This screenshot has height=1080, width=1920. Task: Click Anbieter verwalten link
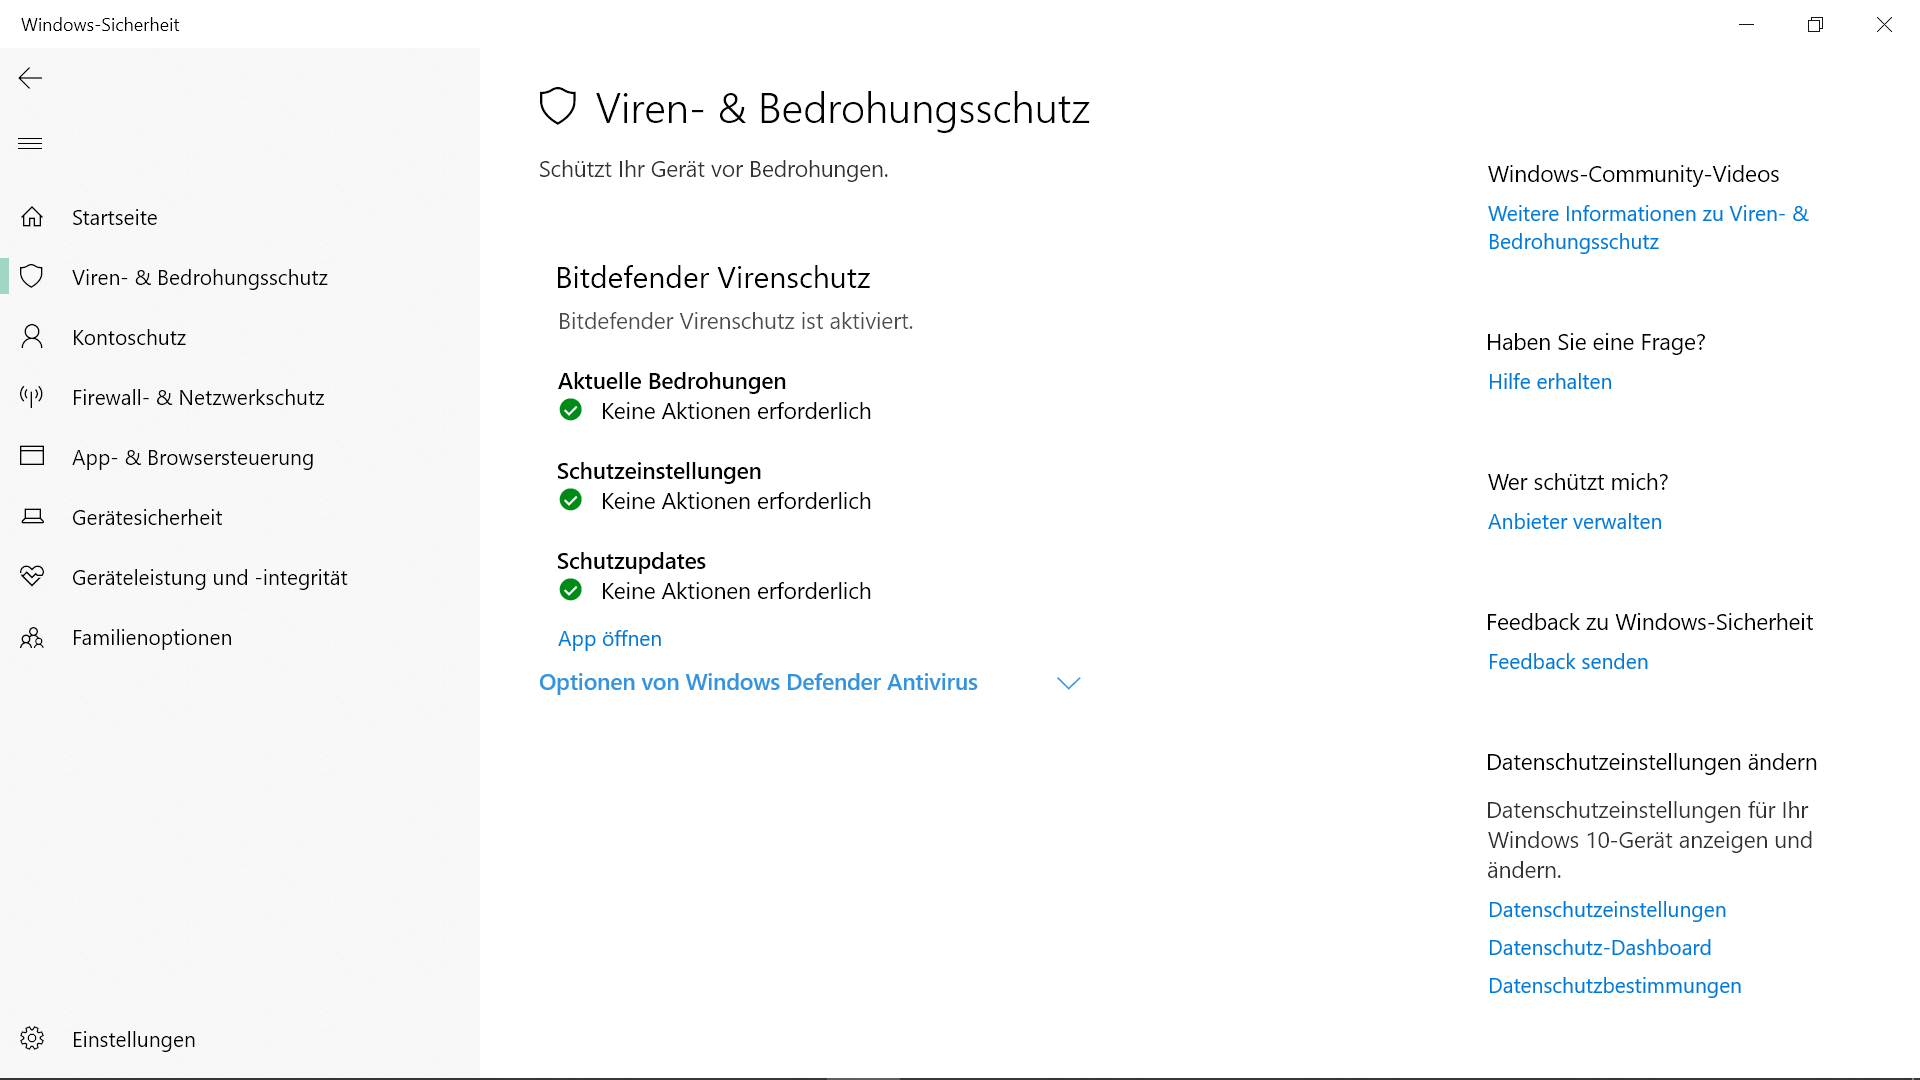point(1574,521)
